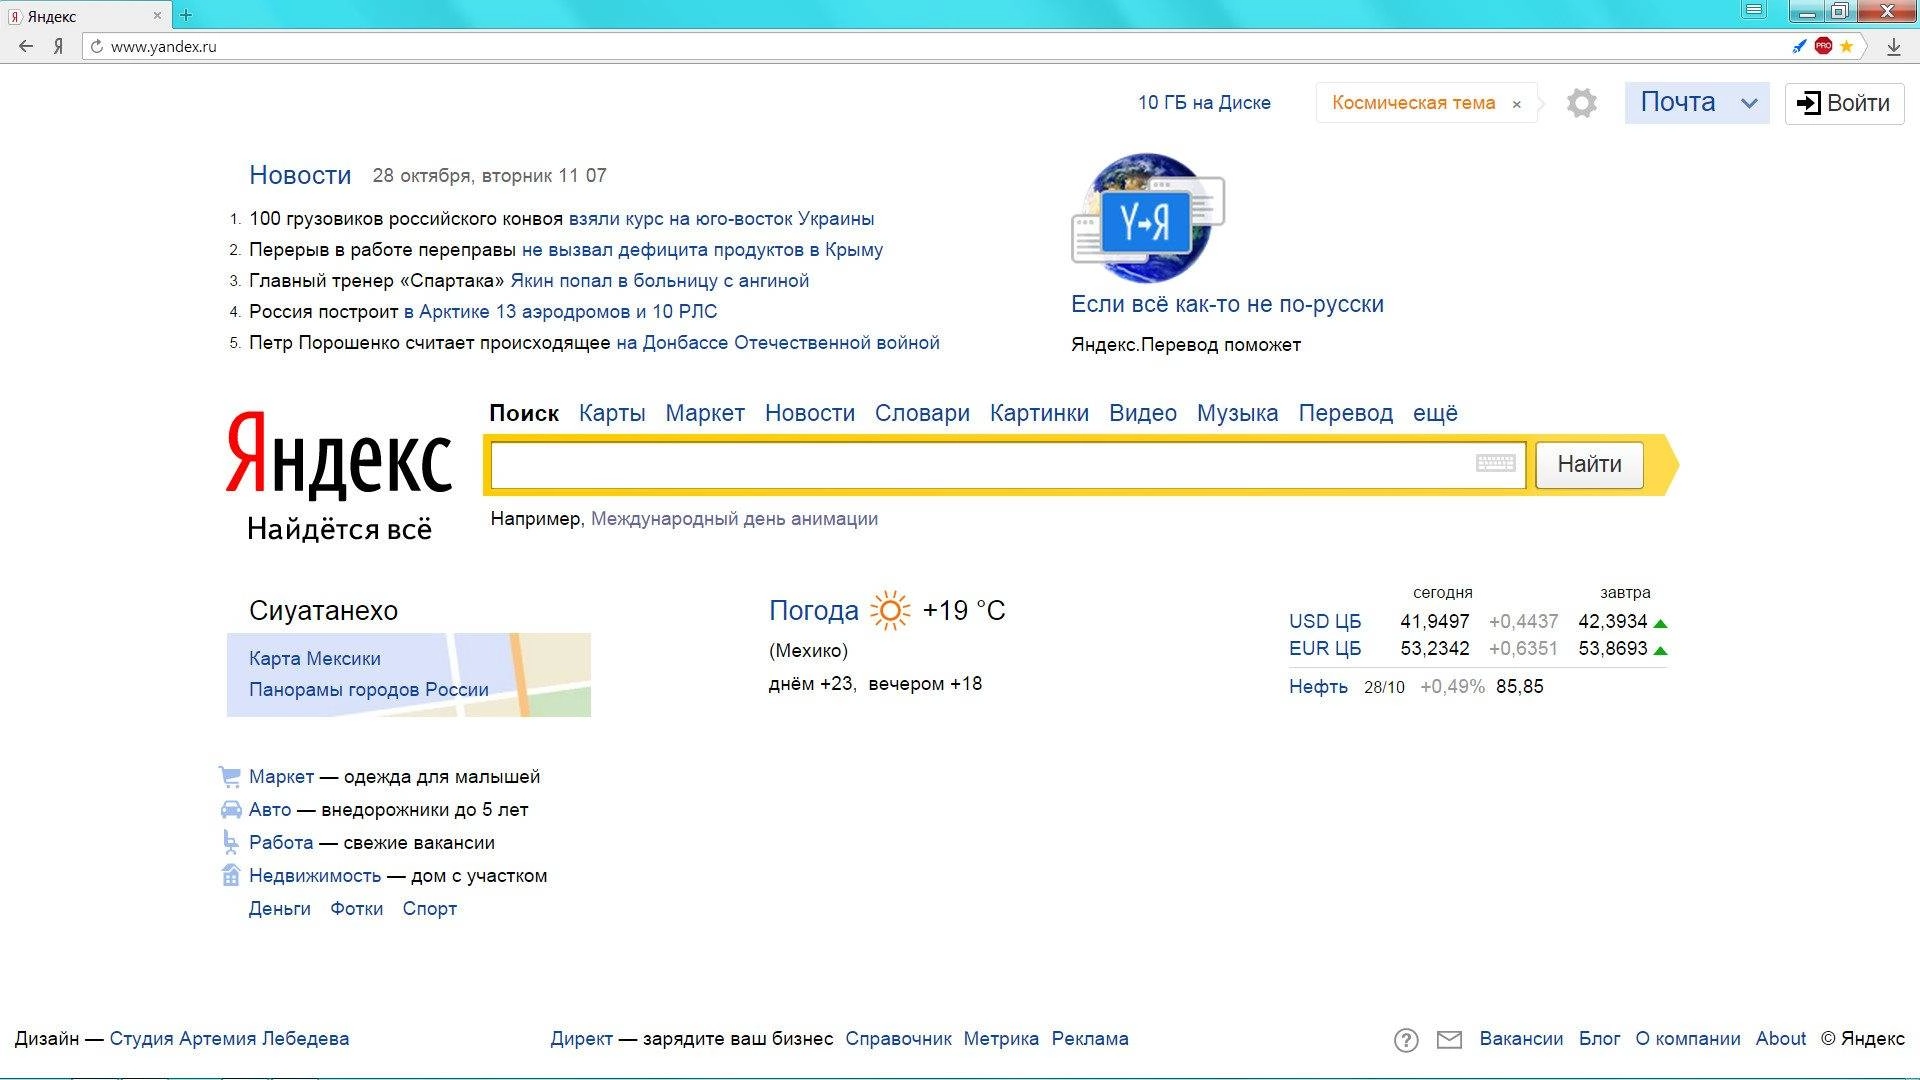
Task: Click the Войти login button
Action: point(1844,103)
